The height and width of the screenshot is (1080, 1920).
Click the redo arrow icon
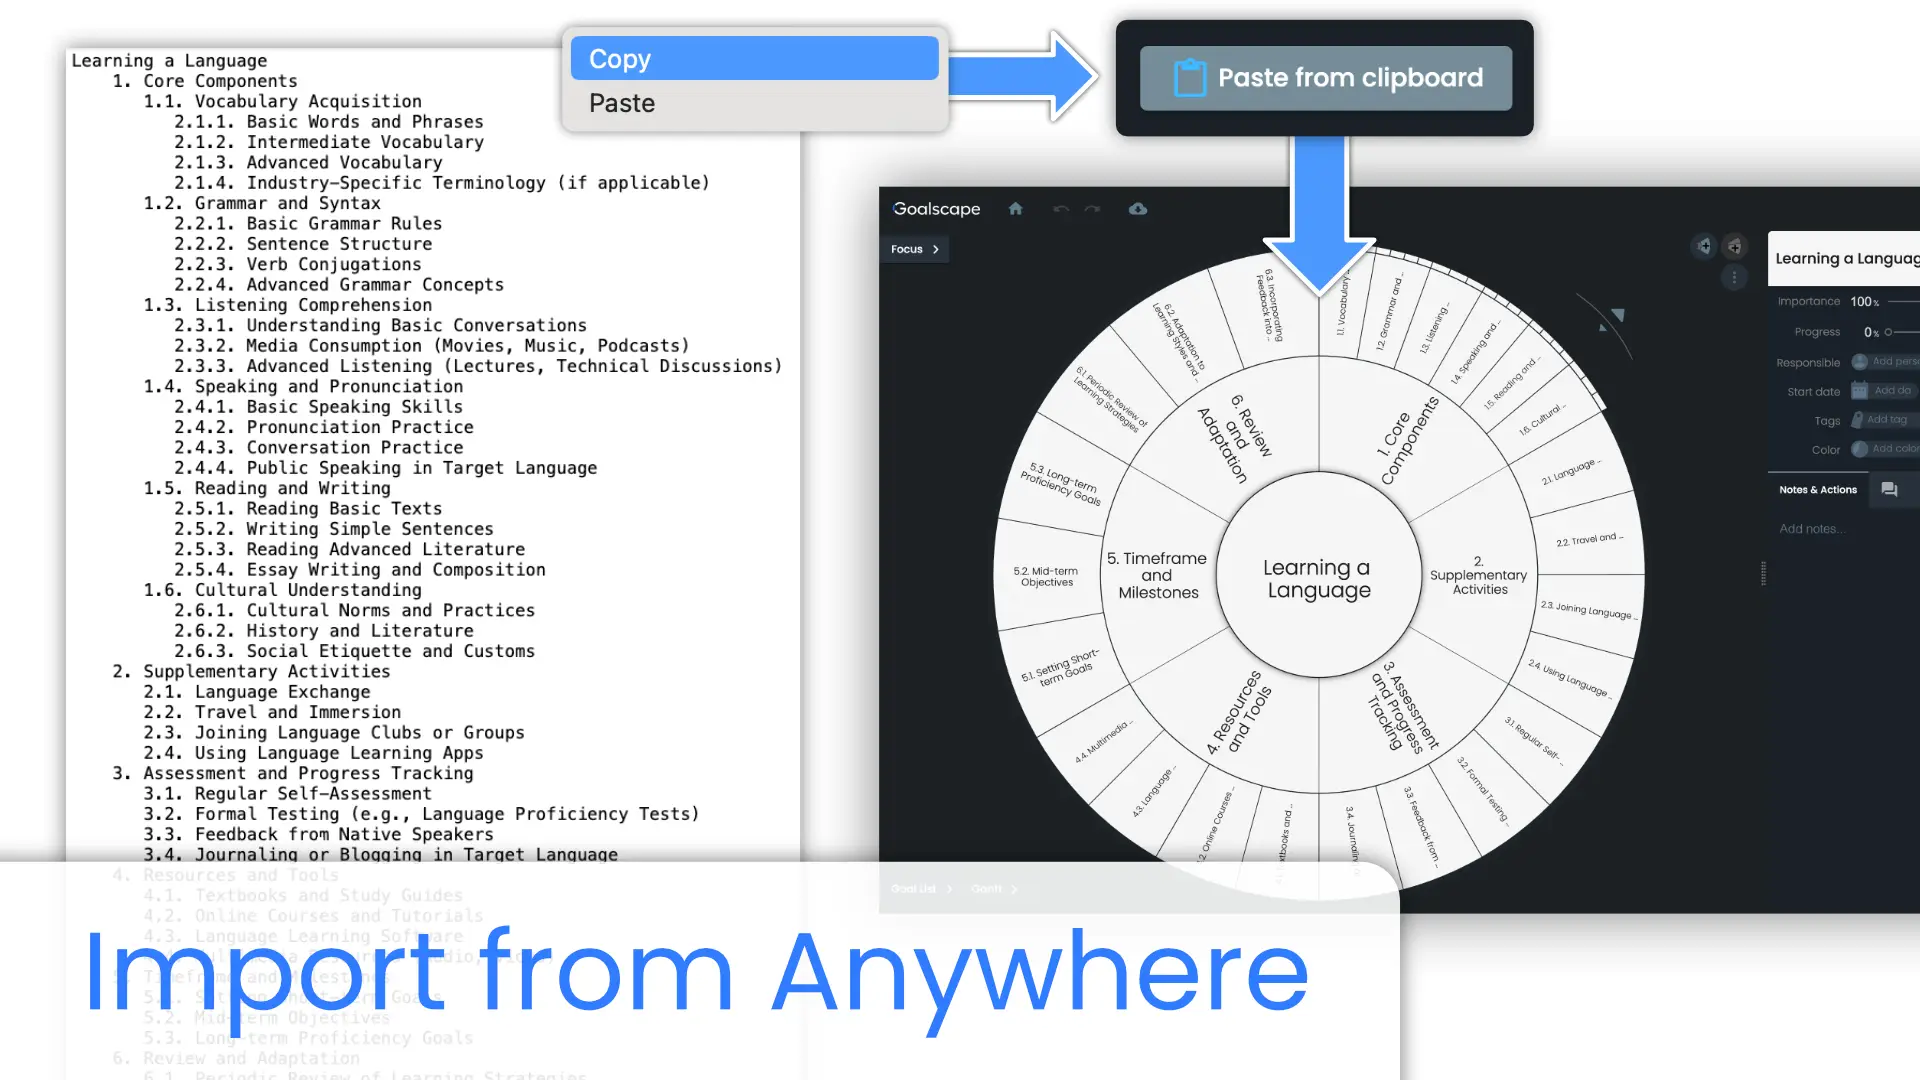[x=1092, y=209]
